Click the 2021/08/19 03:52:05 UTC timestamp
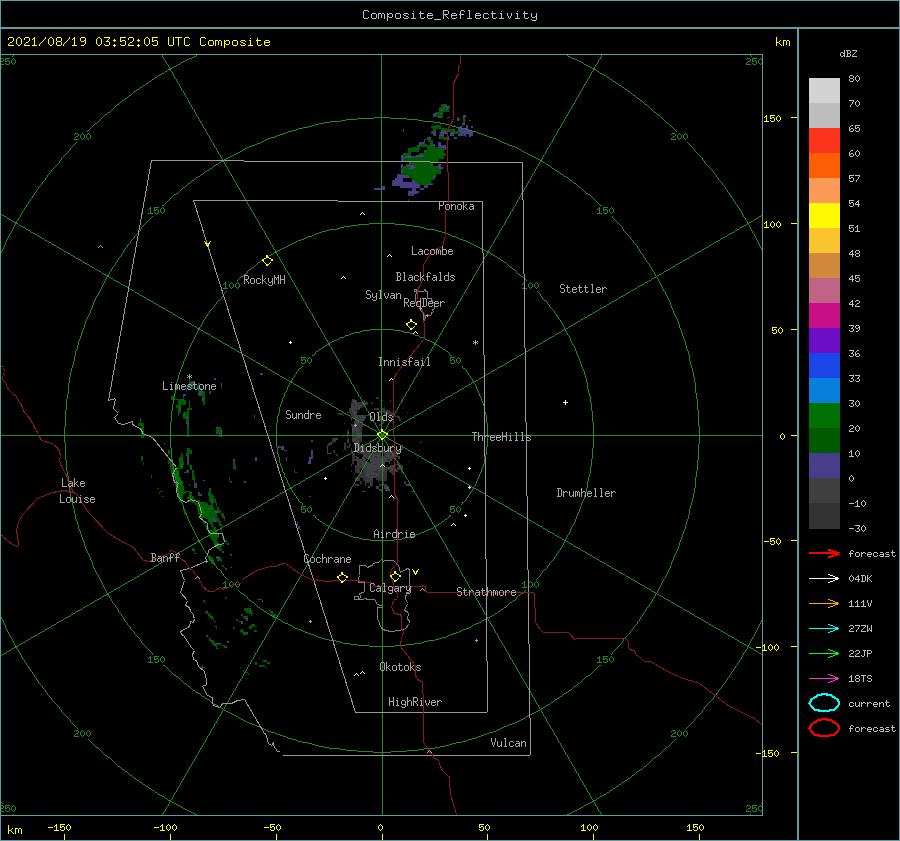900x841 pixels. click(98, 41)
